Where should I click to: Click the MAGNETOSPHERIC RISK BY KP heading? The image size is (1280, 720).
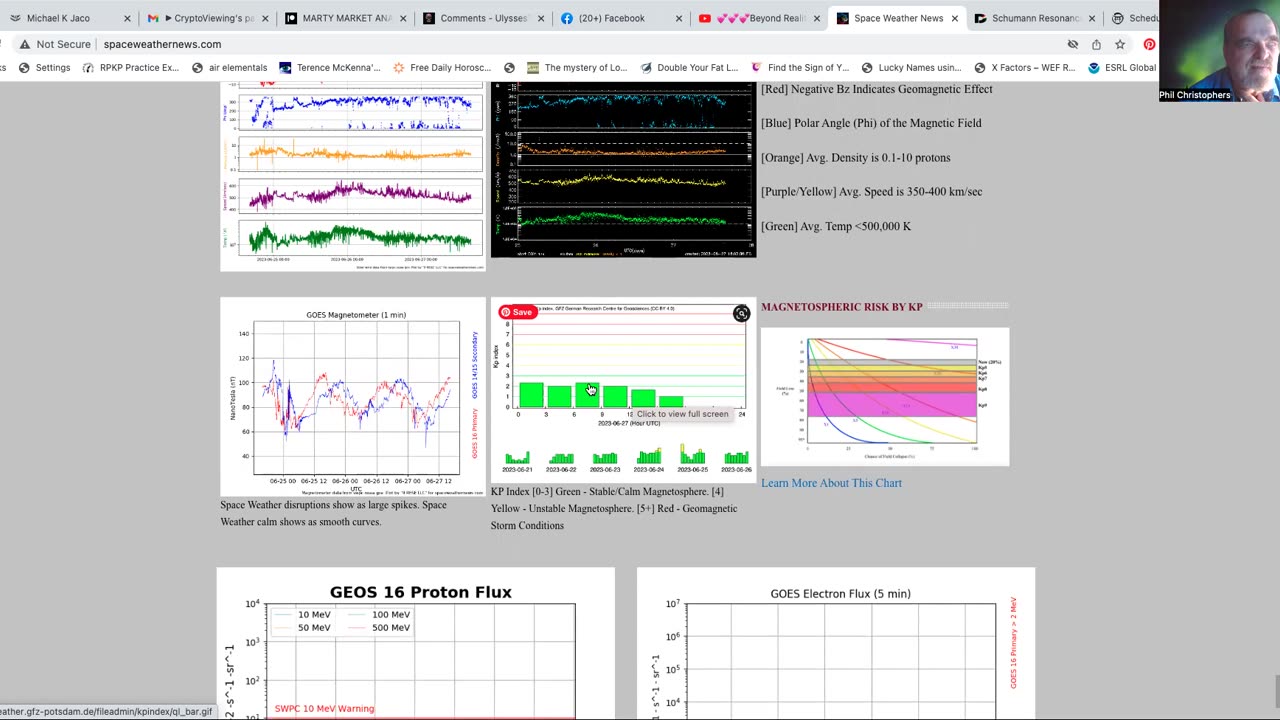pos(842,307)
